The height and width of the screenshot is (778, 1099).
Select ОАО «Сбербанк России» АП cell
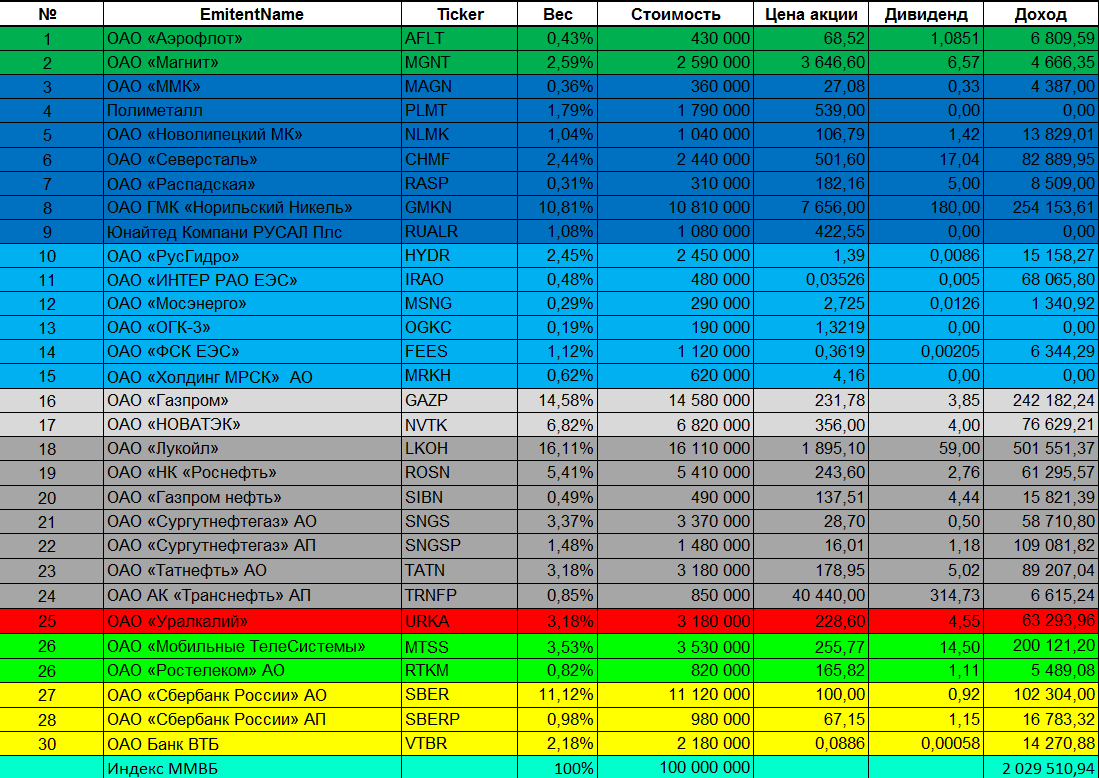[x=252, y=719]
